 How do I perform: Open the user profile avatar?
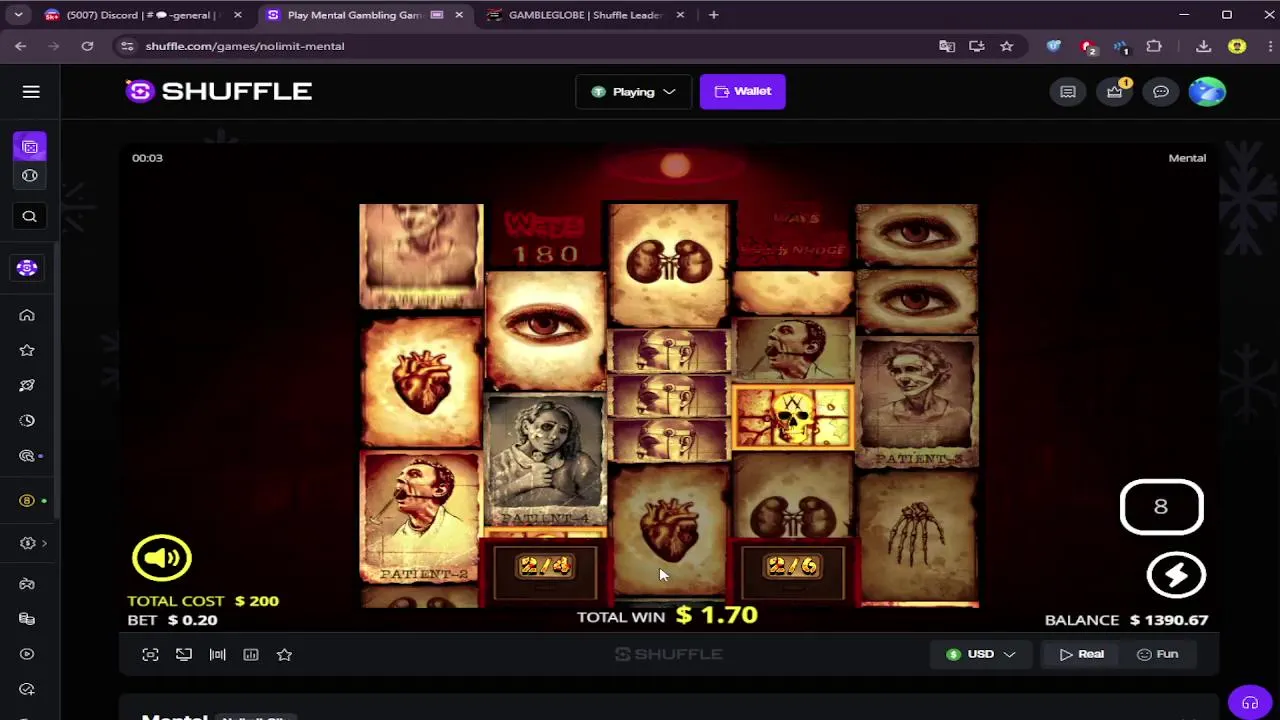tap(1207, 92)
